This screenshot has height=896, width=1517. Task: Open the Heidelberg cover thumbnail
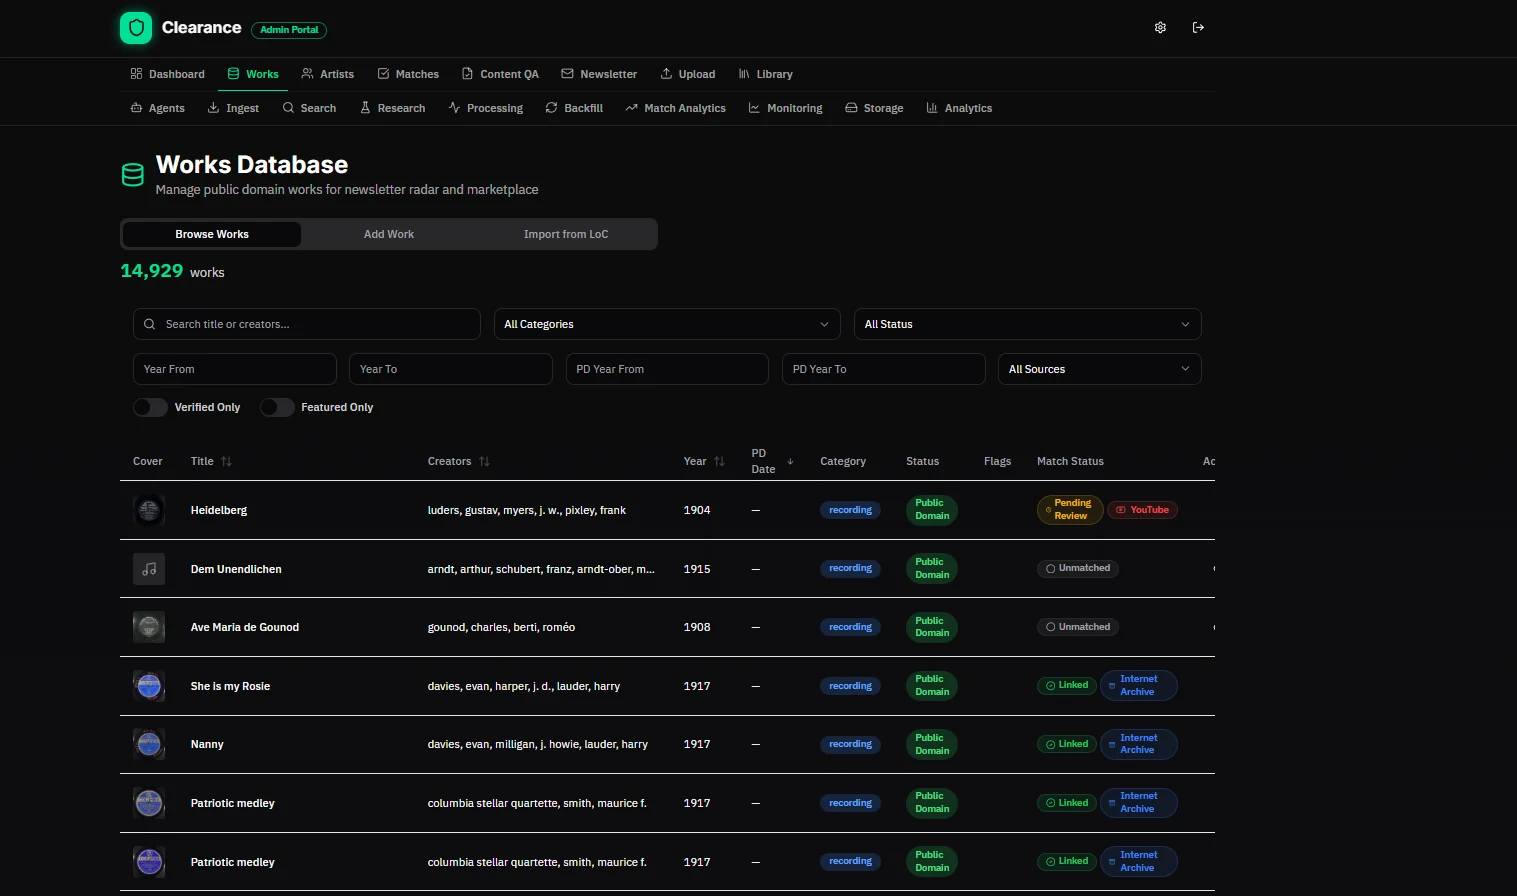(x=149, y=510)
